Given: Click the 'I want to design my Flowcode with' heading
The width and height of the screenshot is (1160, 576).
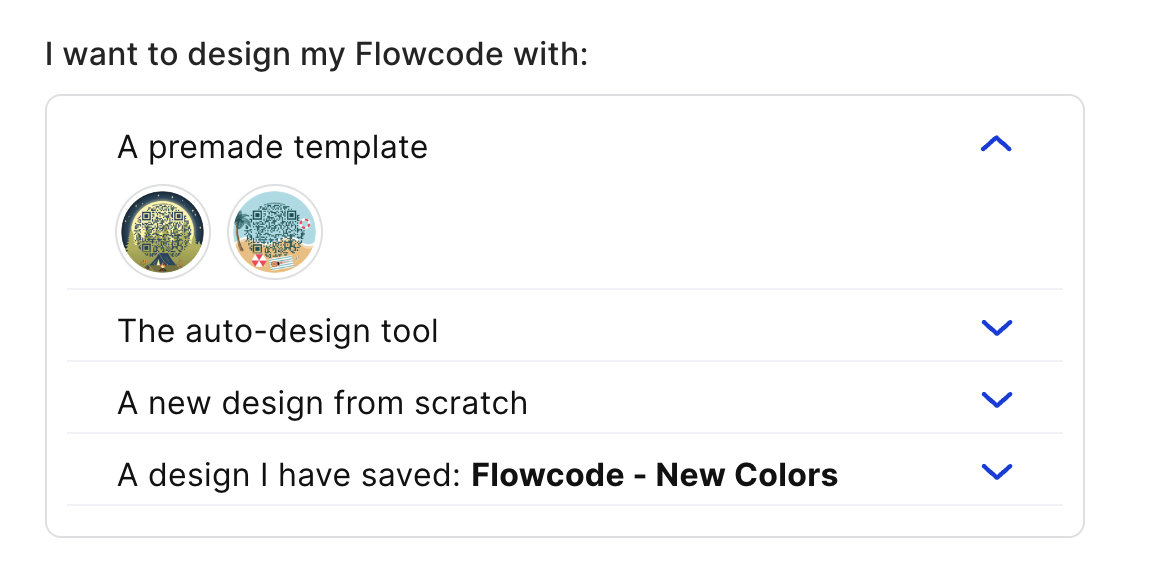Looking at the screenshot, I should (317, 55).
